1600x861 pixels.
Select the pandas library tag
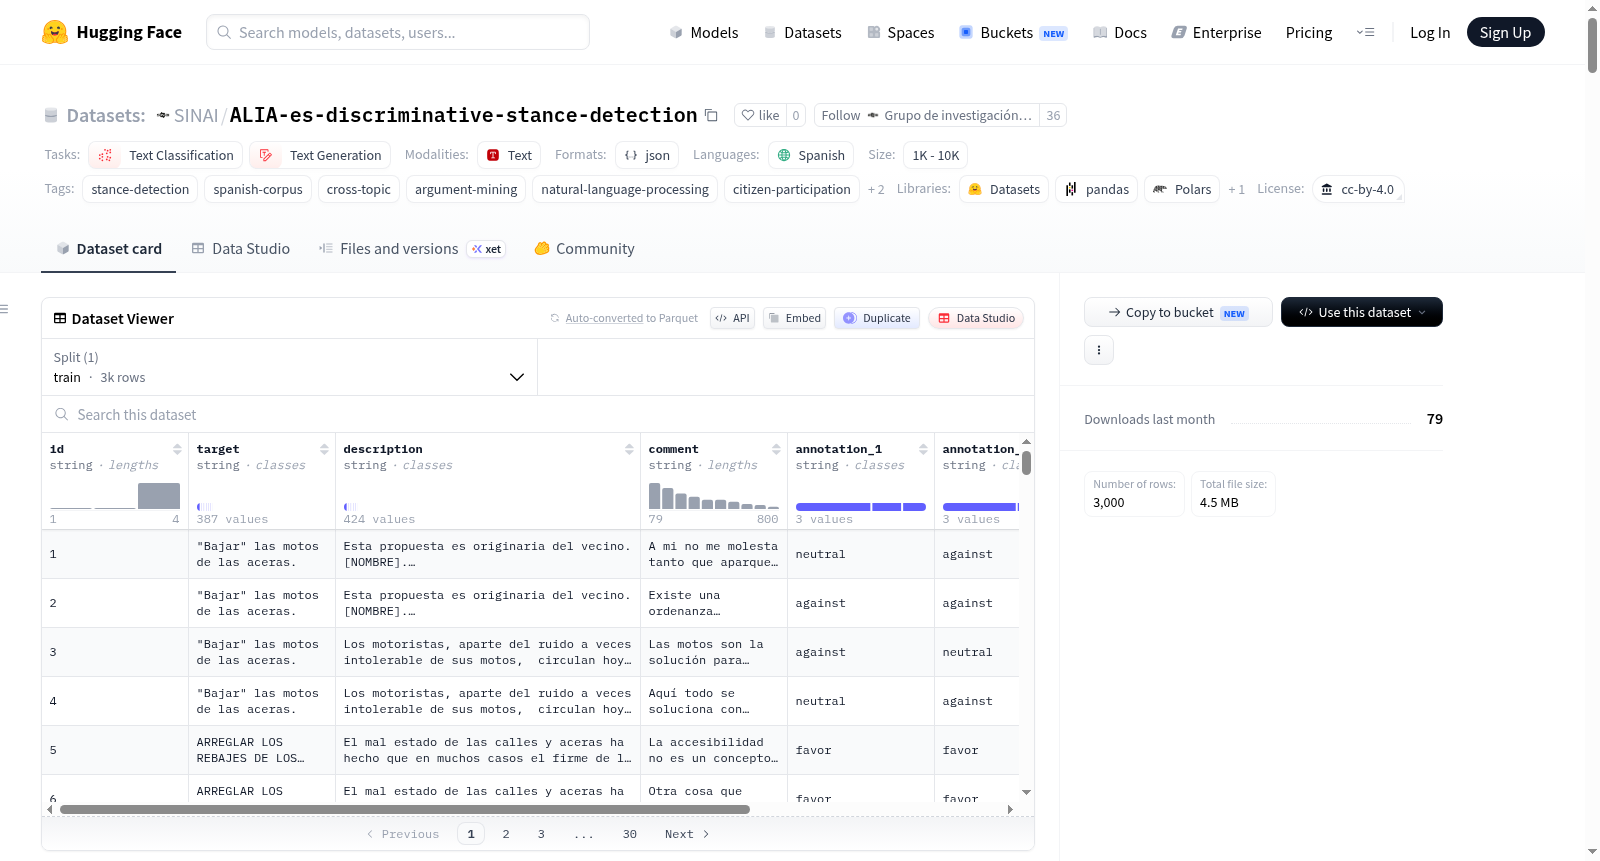tap(1097, 189)
